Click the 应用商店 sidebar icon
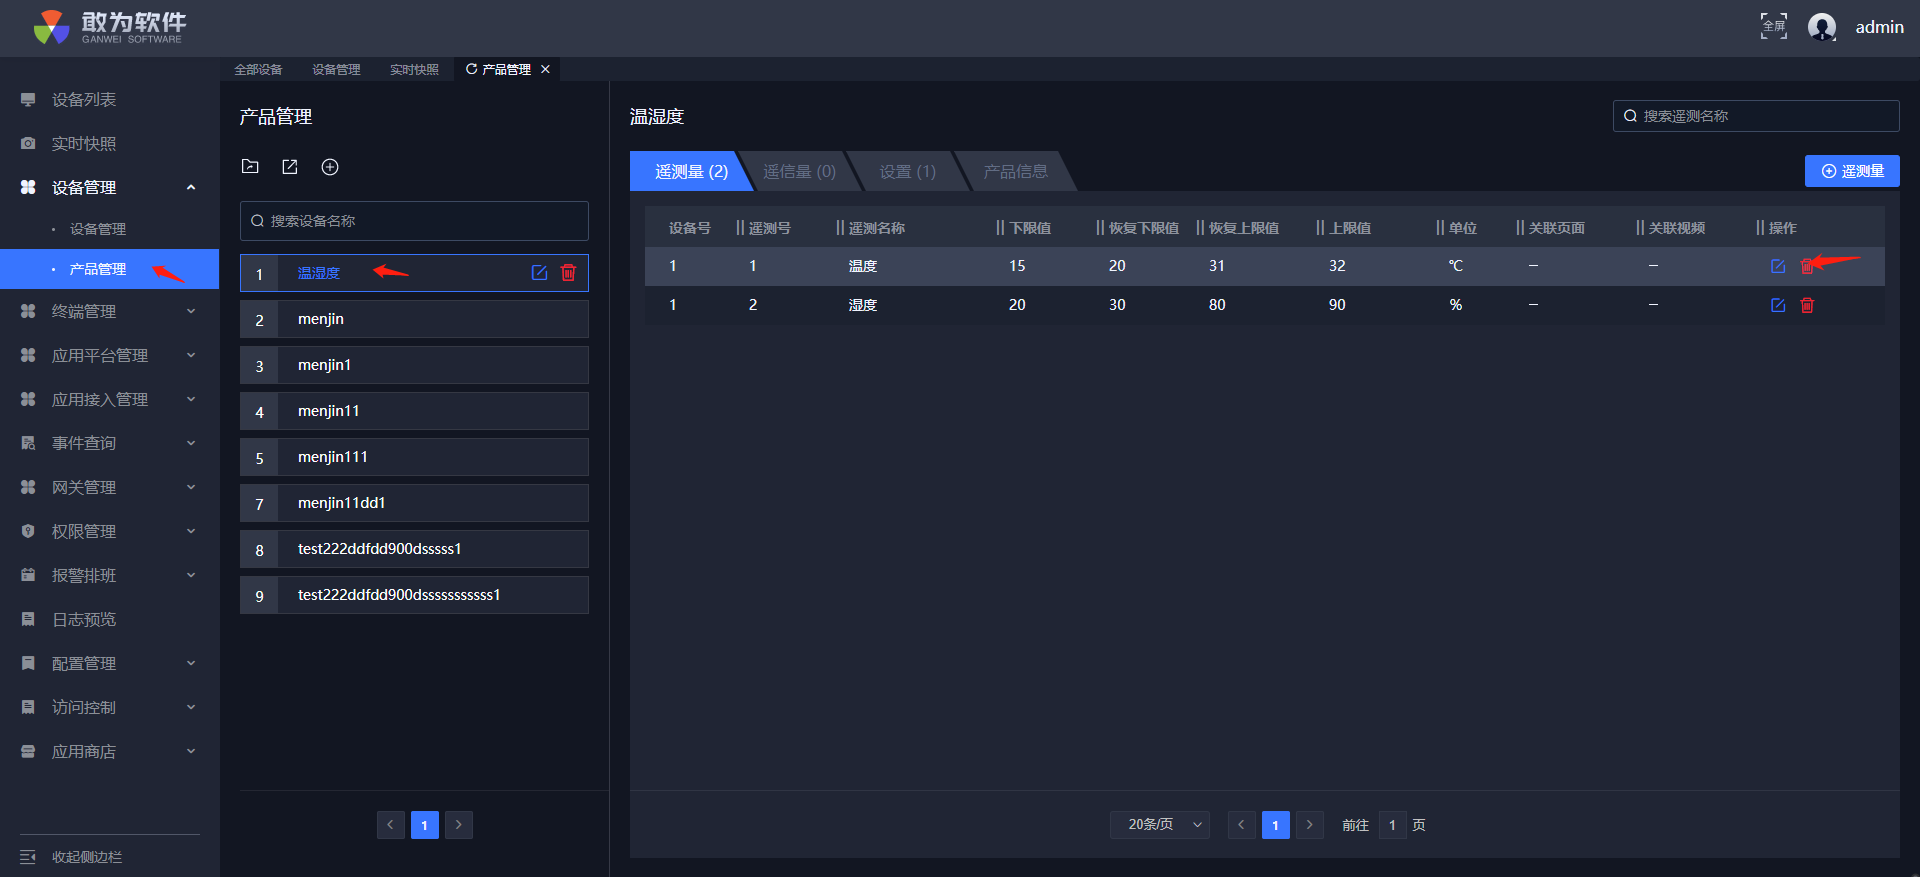 coord(28,752)
